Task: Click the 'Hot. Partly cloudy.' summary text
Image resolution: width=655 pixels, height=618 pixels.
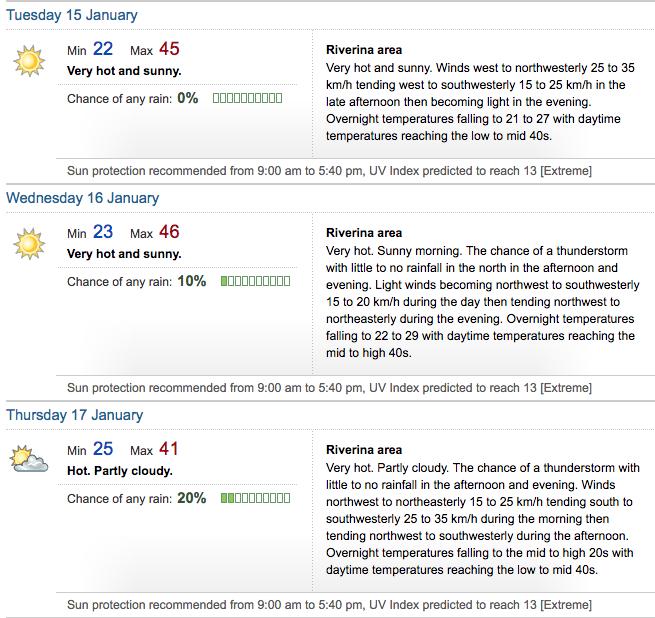Action: pyautogui.click(x=120, y=471)
